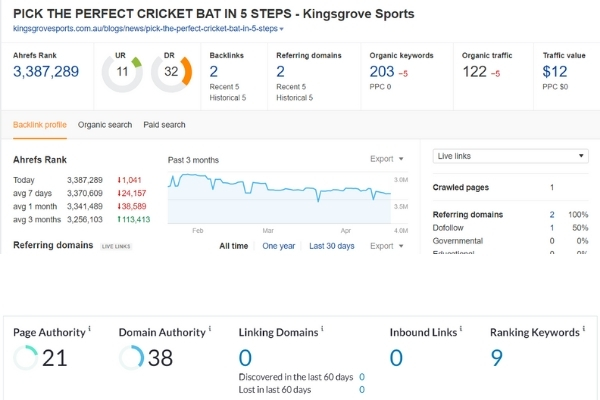Image resolution: width=600 pixels, height=400 pixels.
Task: Click the Discovered in last 60 days count
Action: [x=362, y=377]
